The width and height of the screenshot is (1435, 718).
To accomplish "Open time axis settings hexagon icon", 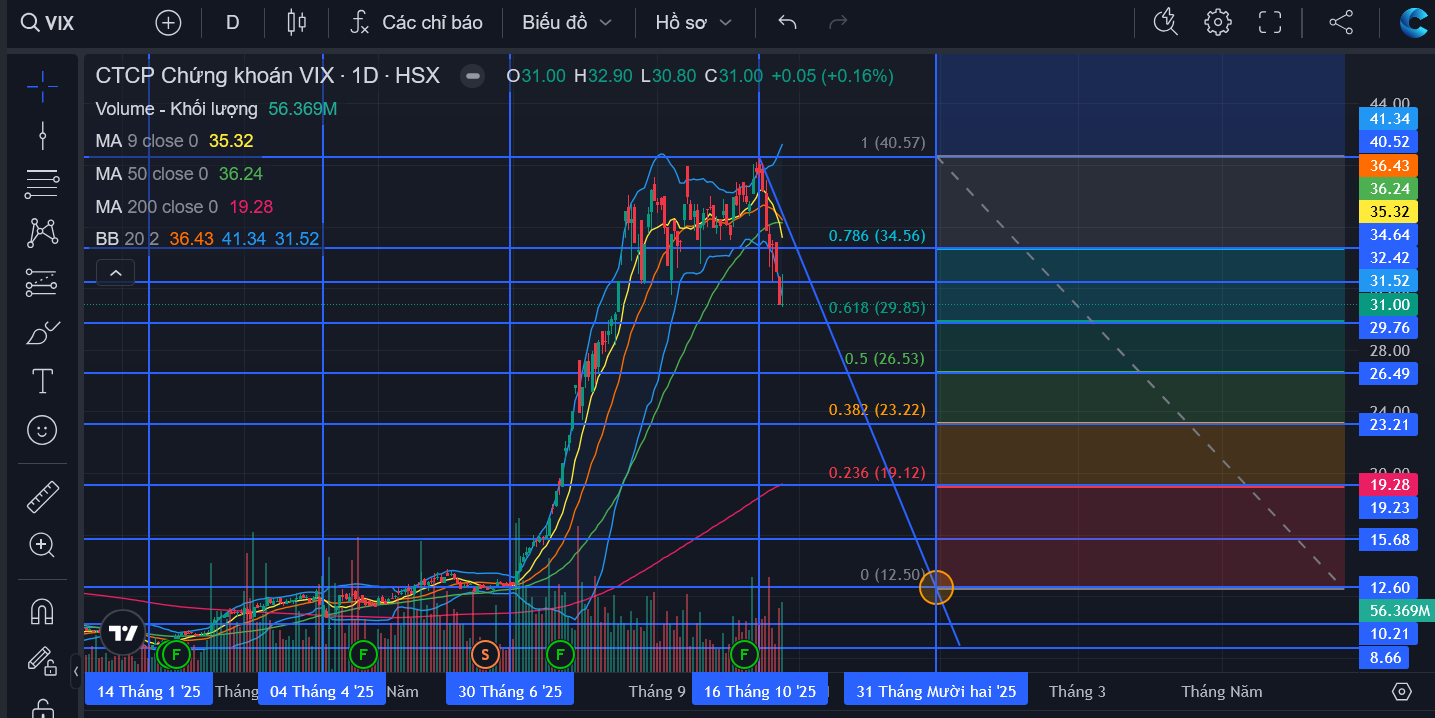I will [x=1402, y=691].
